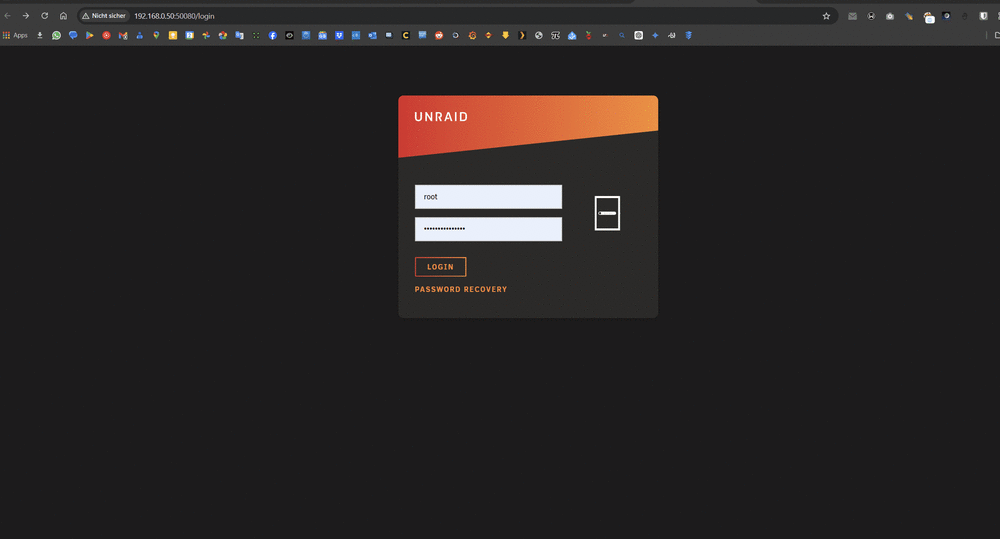Open the Reddit bookmark
Screen dimensions: 1000x539
pos(439,36)
